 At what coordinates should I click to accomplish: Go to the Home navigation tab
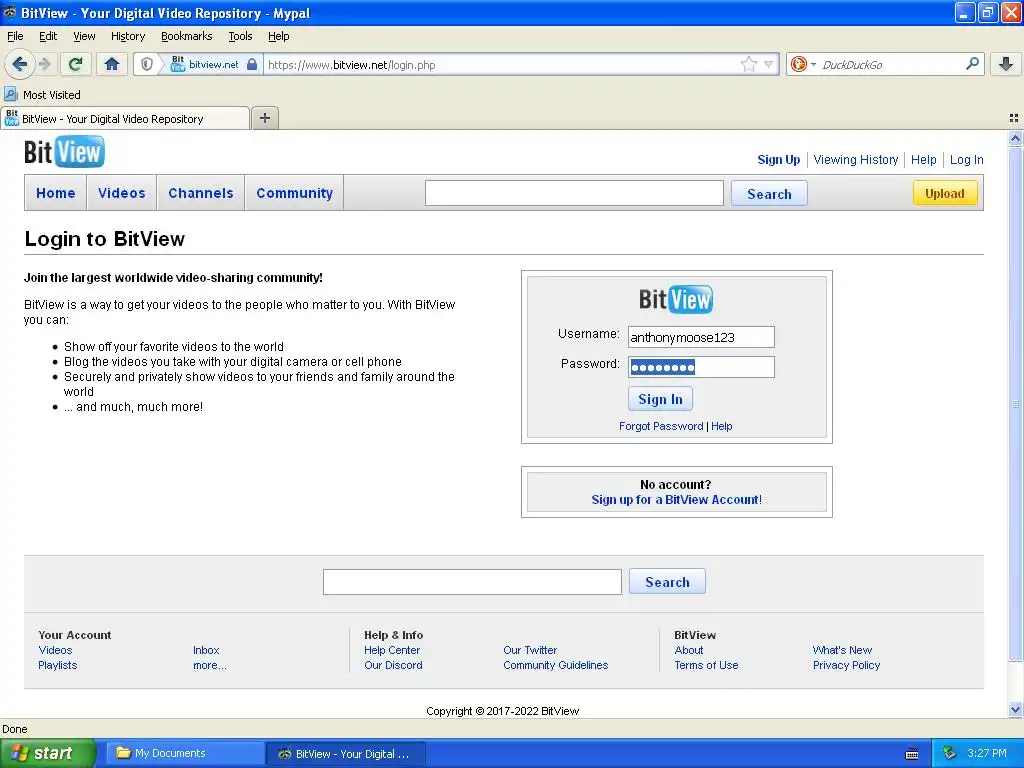56,193
